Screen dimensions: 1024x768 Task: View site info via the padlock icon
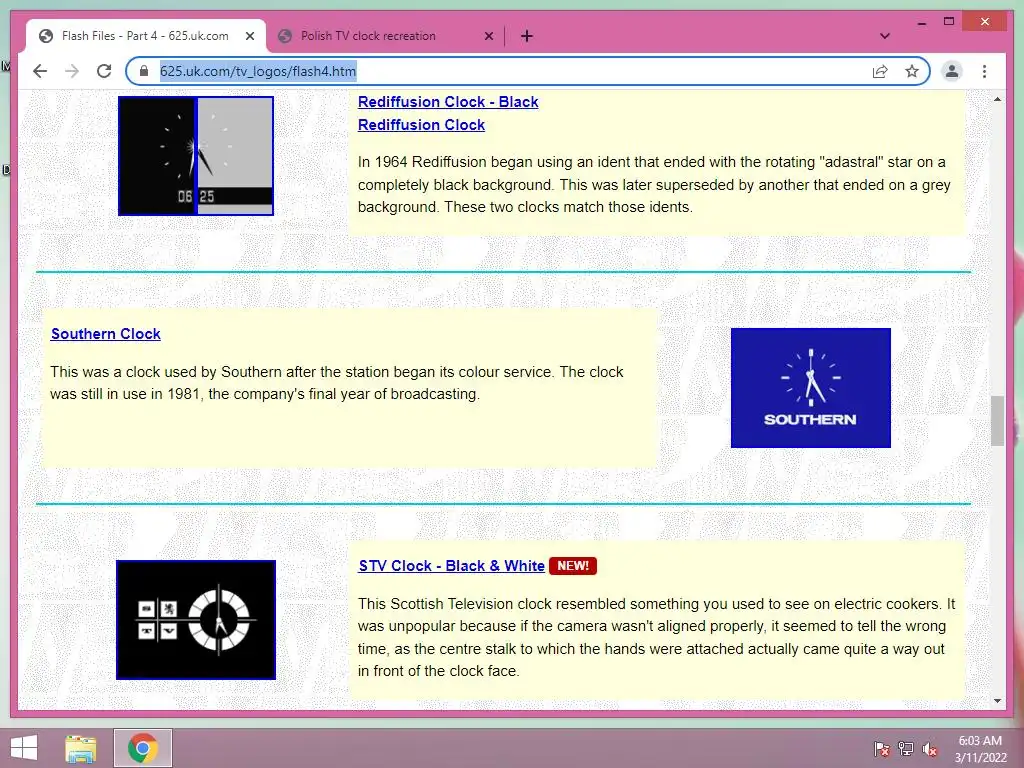pyautogui.click(x=144, y=71)
